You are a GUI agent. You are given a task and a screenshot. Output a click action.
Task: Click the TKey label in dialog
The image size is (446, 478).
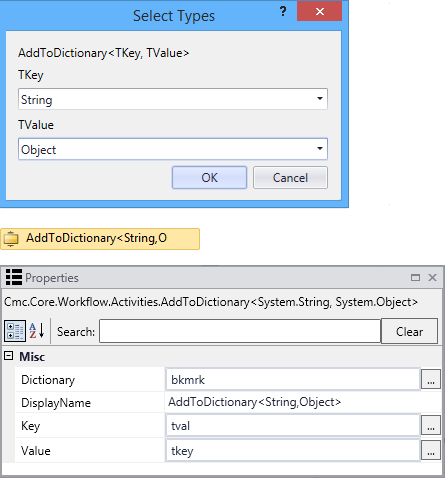(31, 75)
